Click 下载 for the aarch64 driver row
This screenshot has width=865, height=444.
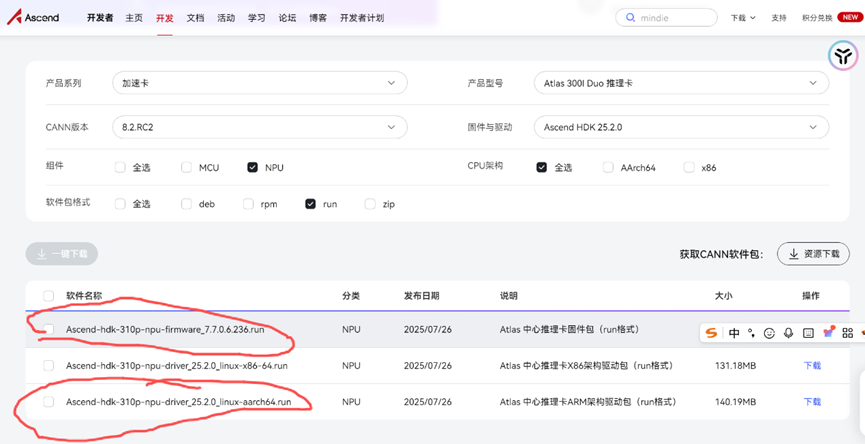pyautogui.click(x=812, y=402)
